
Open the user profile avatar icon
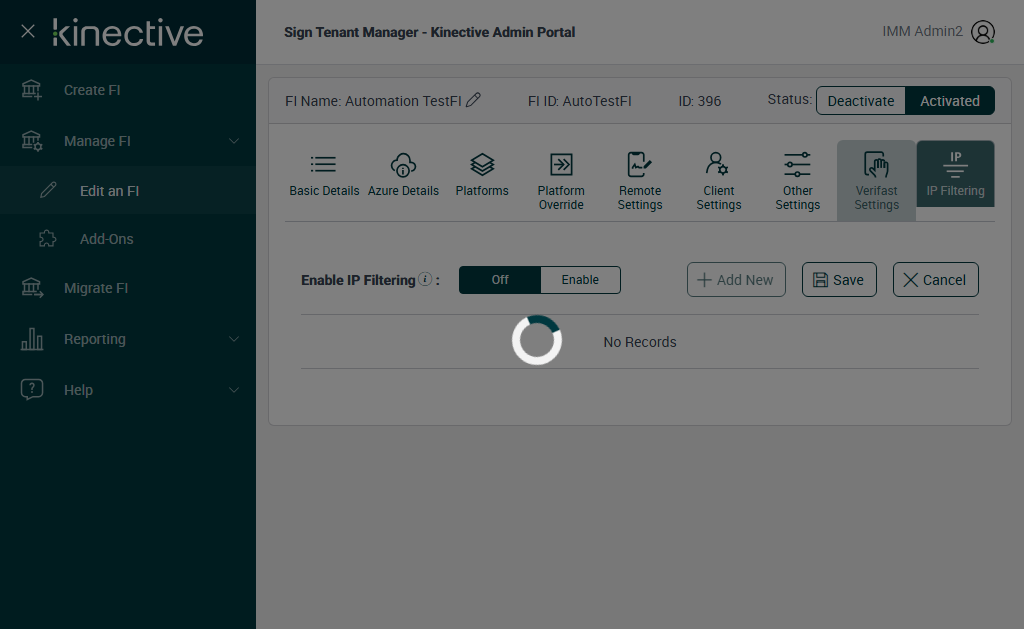point(982,31)
